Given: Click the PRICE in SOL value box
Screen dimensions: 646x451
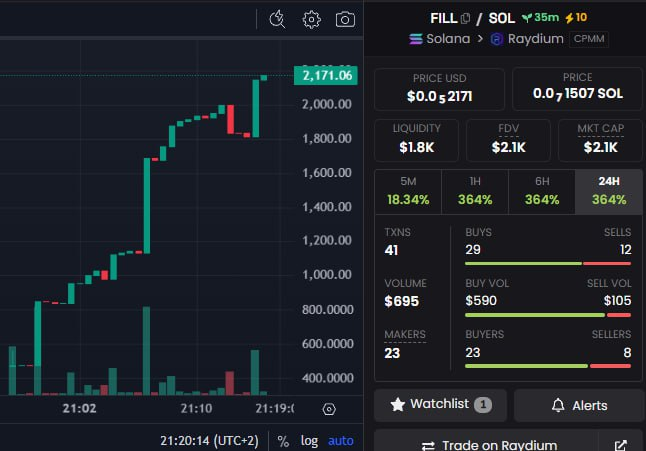Looking at the screenshot, I should [x=577, y=89].
